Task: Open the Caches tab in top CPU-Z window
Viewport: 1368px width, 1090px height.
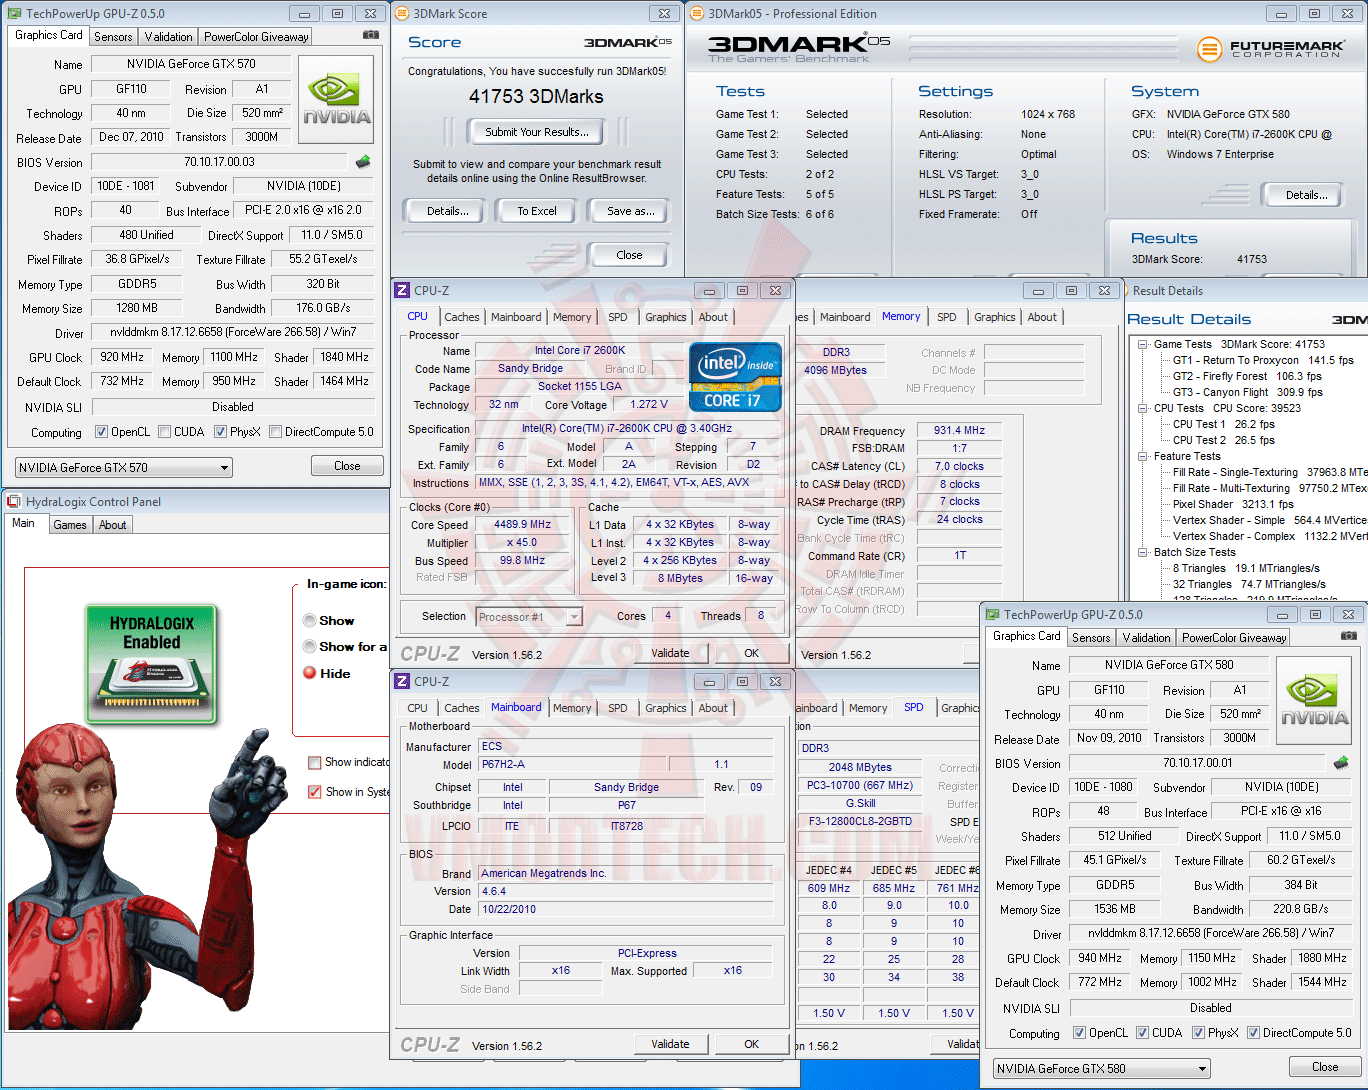Action: click(462, 317)
